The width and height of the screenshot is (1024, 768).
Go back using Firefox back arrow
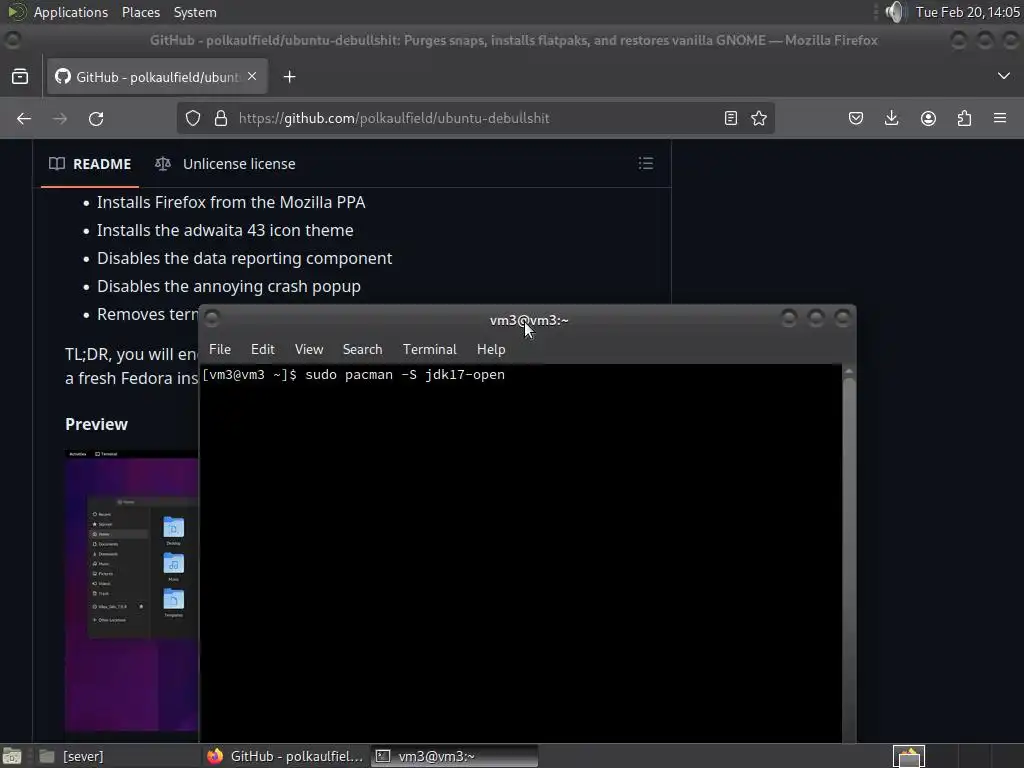tap(24, 118)
